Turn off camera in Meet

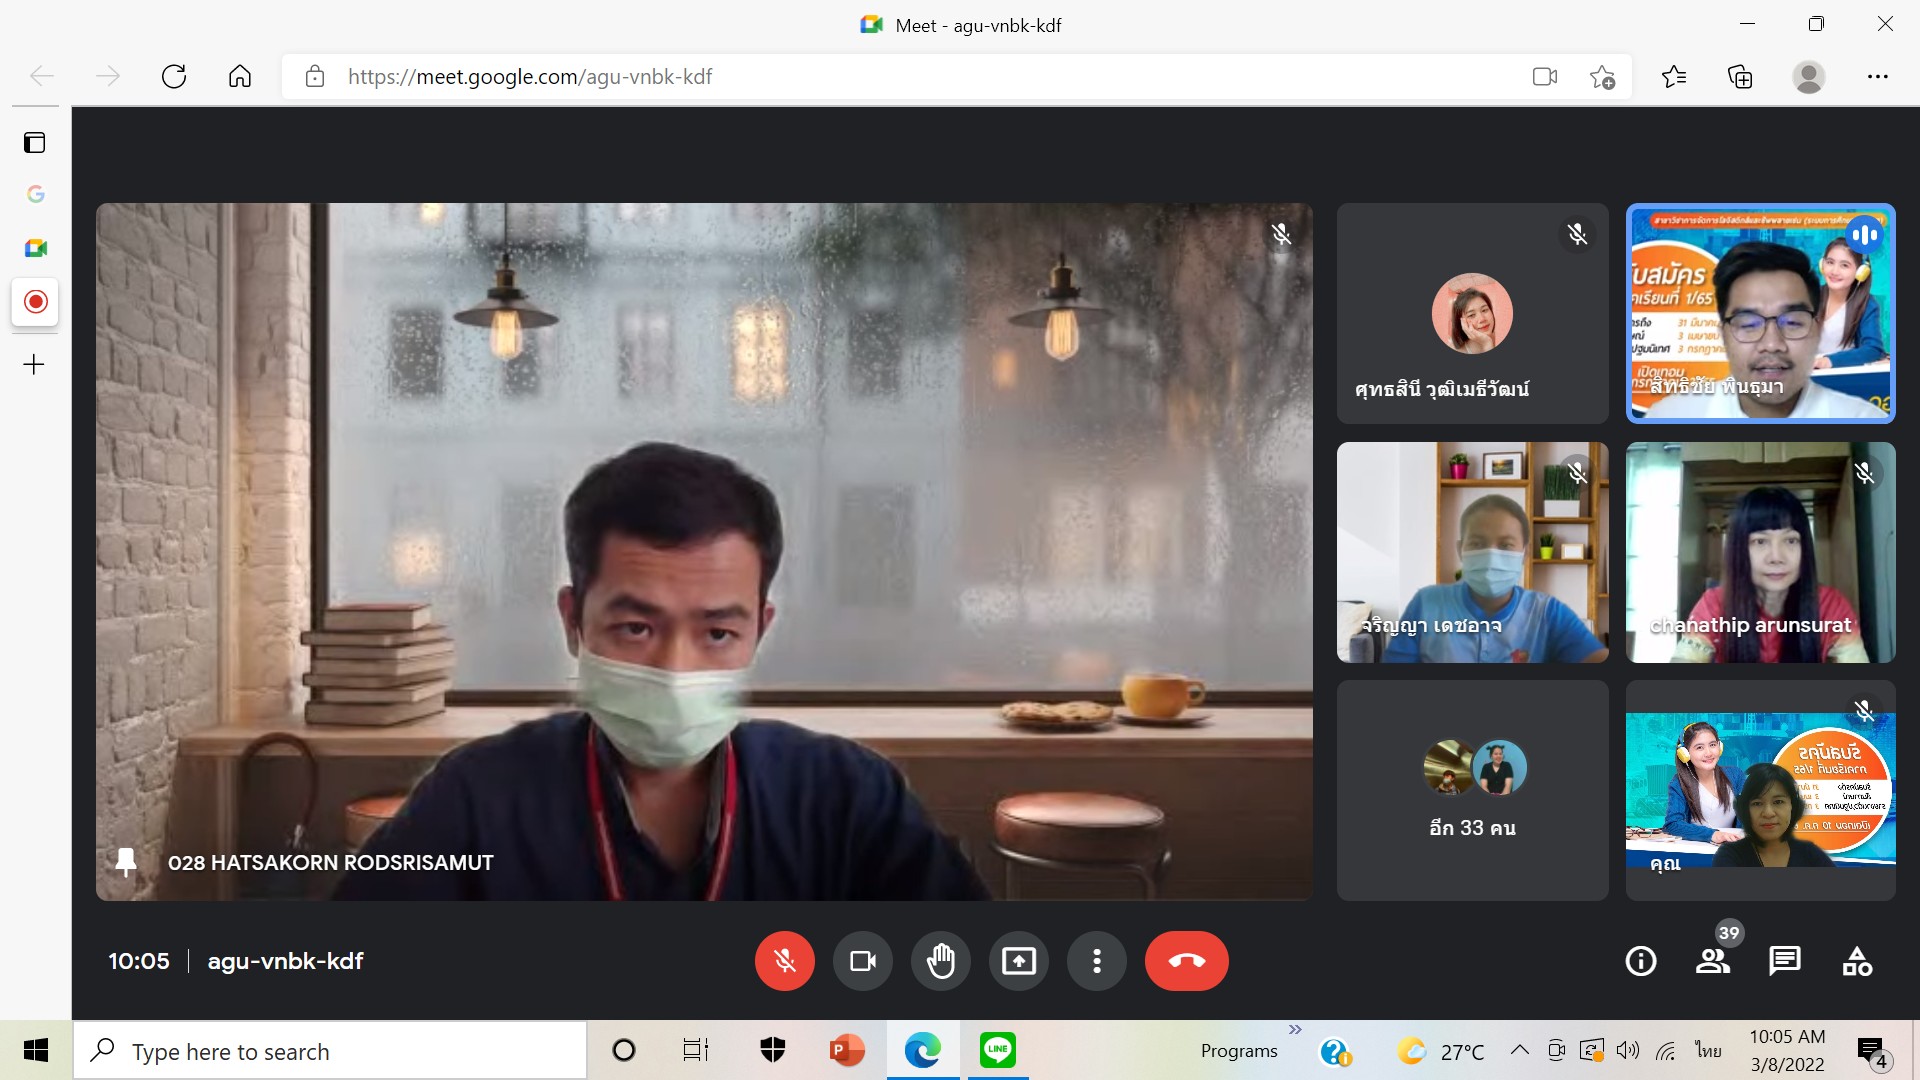pos(862,961)
